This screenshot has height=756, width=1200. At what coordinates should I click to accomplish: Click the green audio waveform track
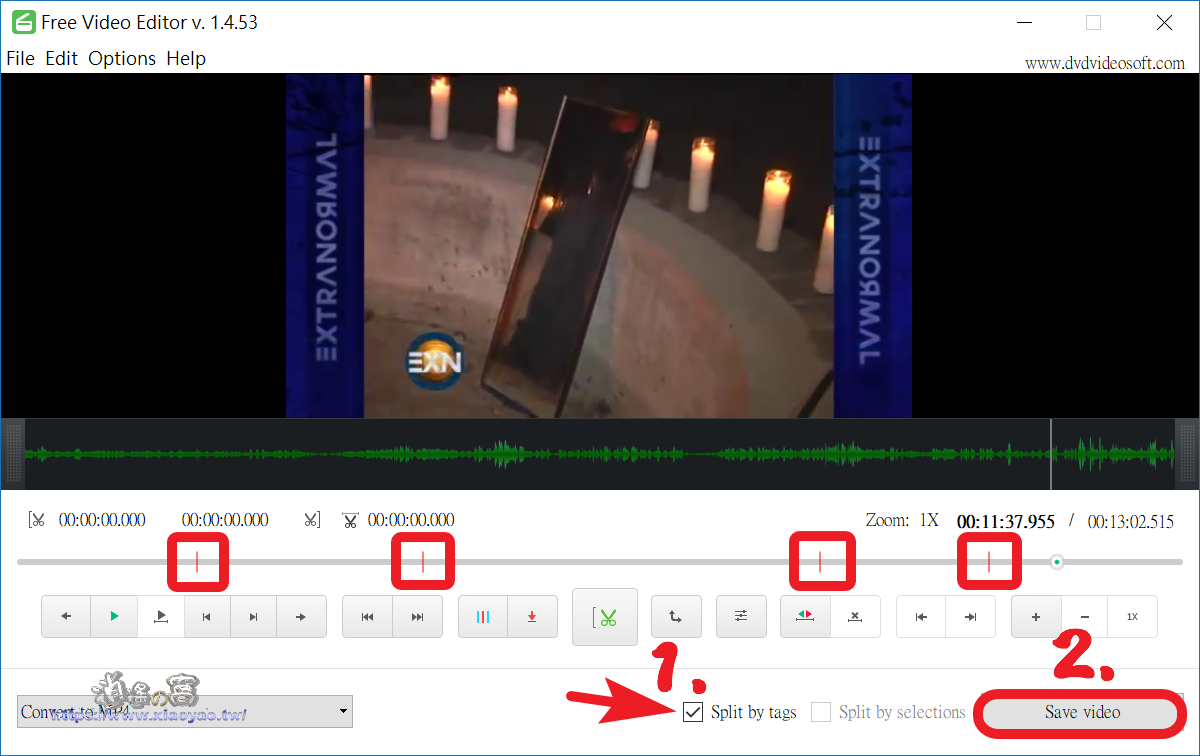pyautogui.click(x=599, y=454)
